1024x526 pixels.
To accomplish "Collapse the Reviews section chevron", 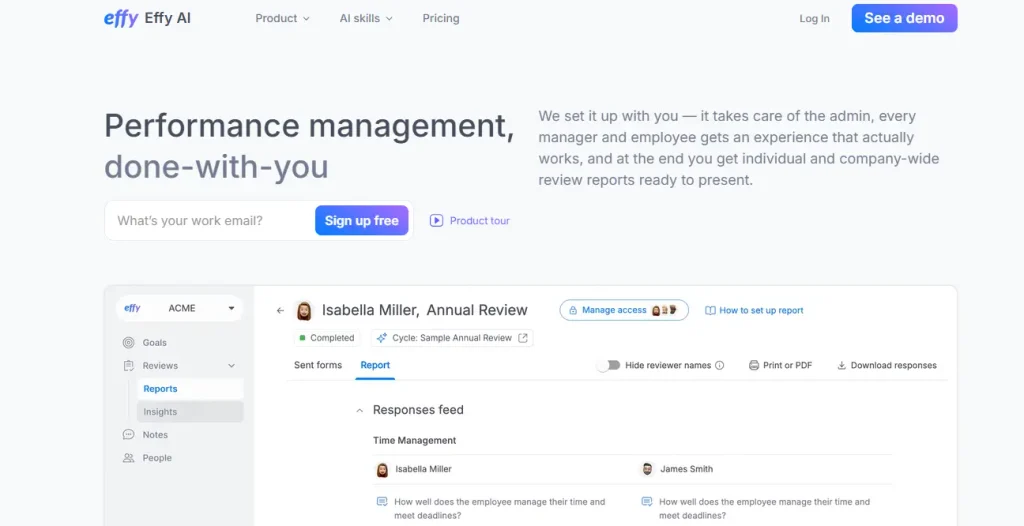I will point(231,366).
